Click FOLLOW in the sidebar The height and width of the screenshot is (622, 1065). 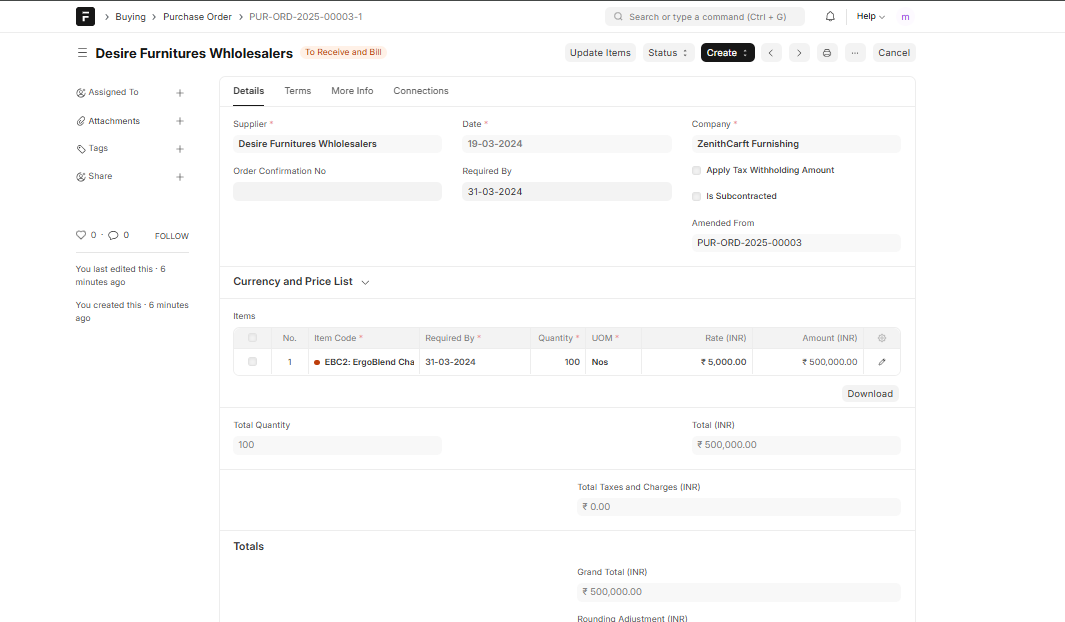coord(172,236)
